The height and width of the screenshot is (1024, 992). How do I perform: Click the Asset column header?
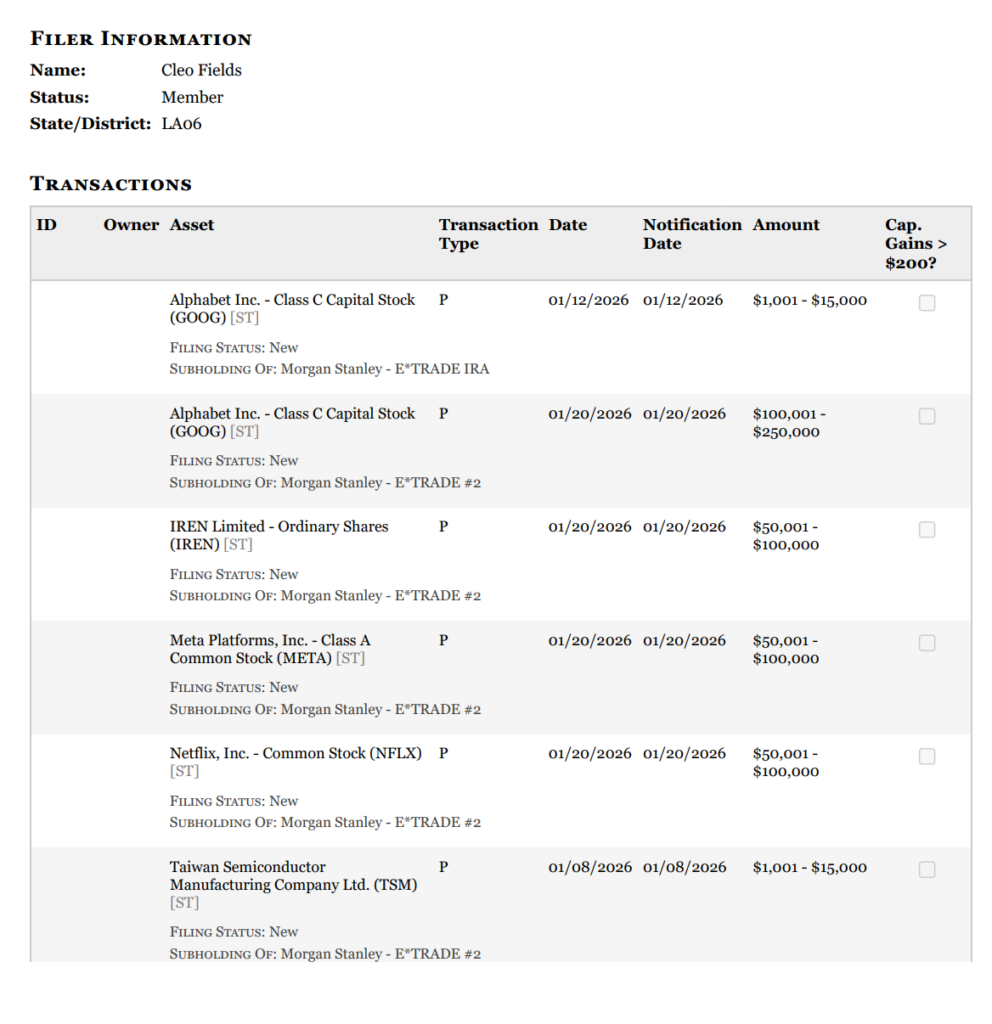pos(192,225)
